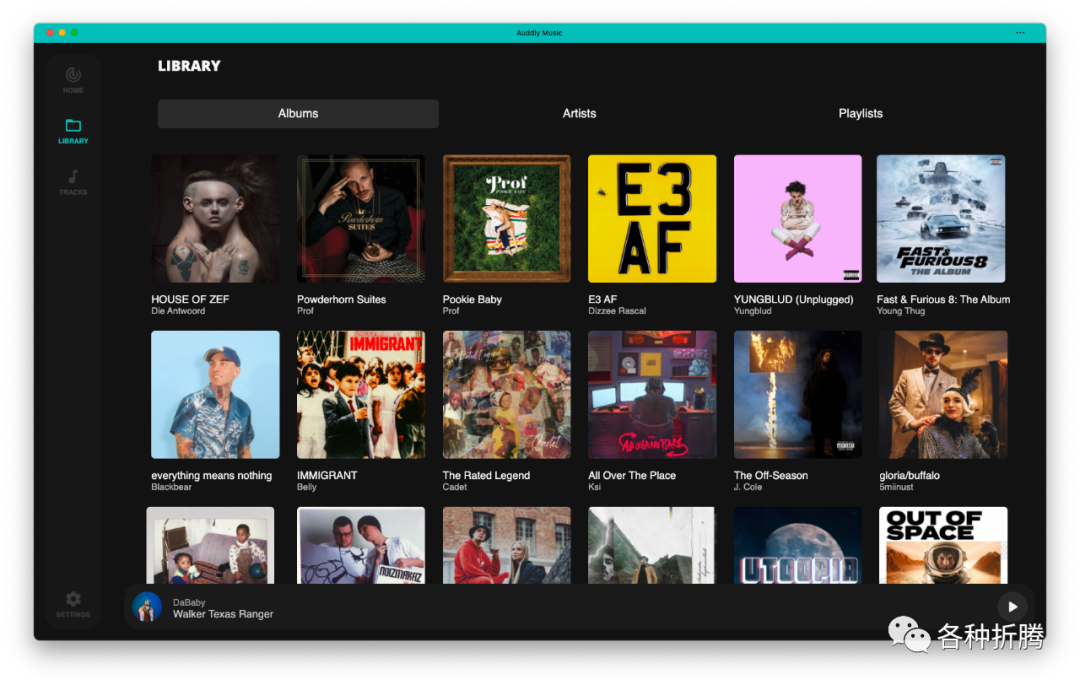Open Powderhorn Suites album cover
Screen dimensions: 1080x685
(361, 219)
